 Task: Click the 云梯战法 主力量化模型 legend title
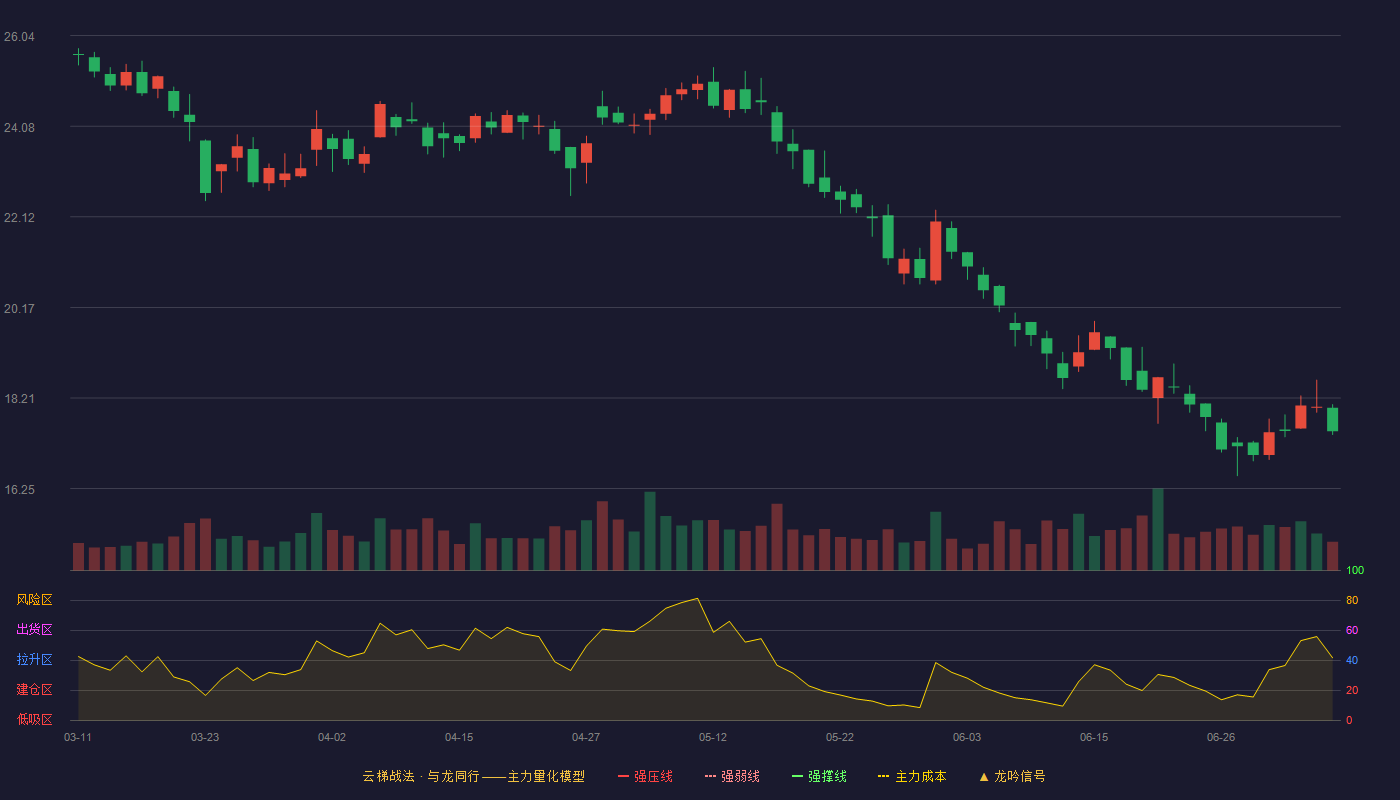[x=473, y=776]
